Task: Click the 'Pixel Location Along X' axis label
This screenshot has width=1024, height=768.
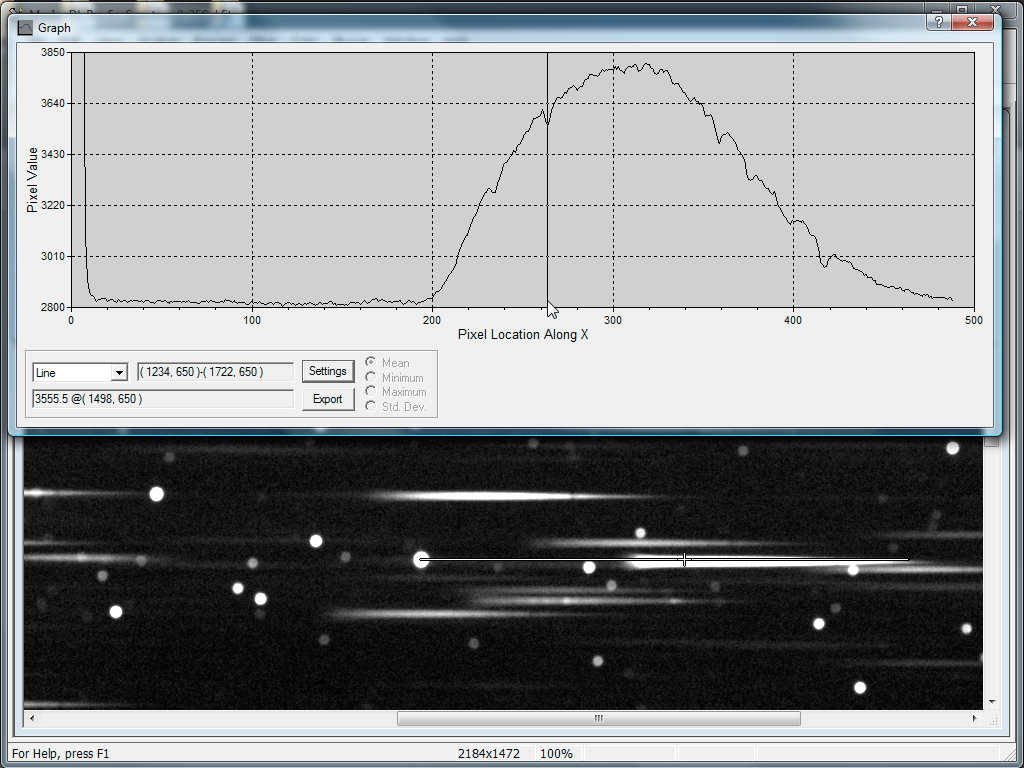Action: click(x=523, y=334)
